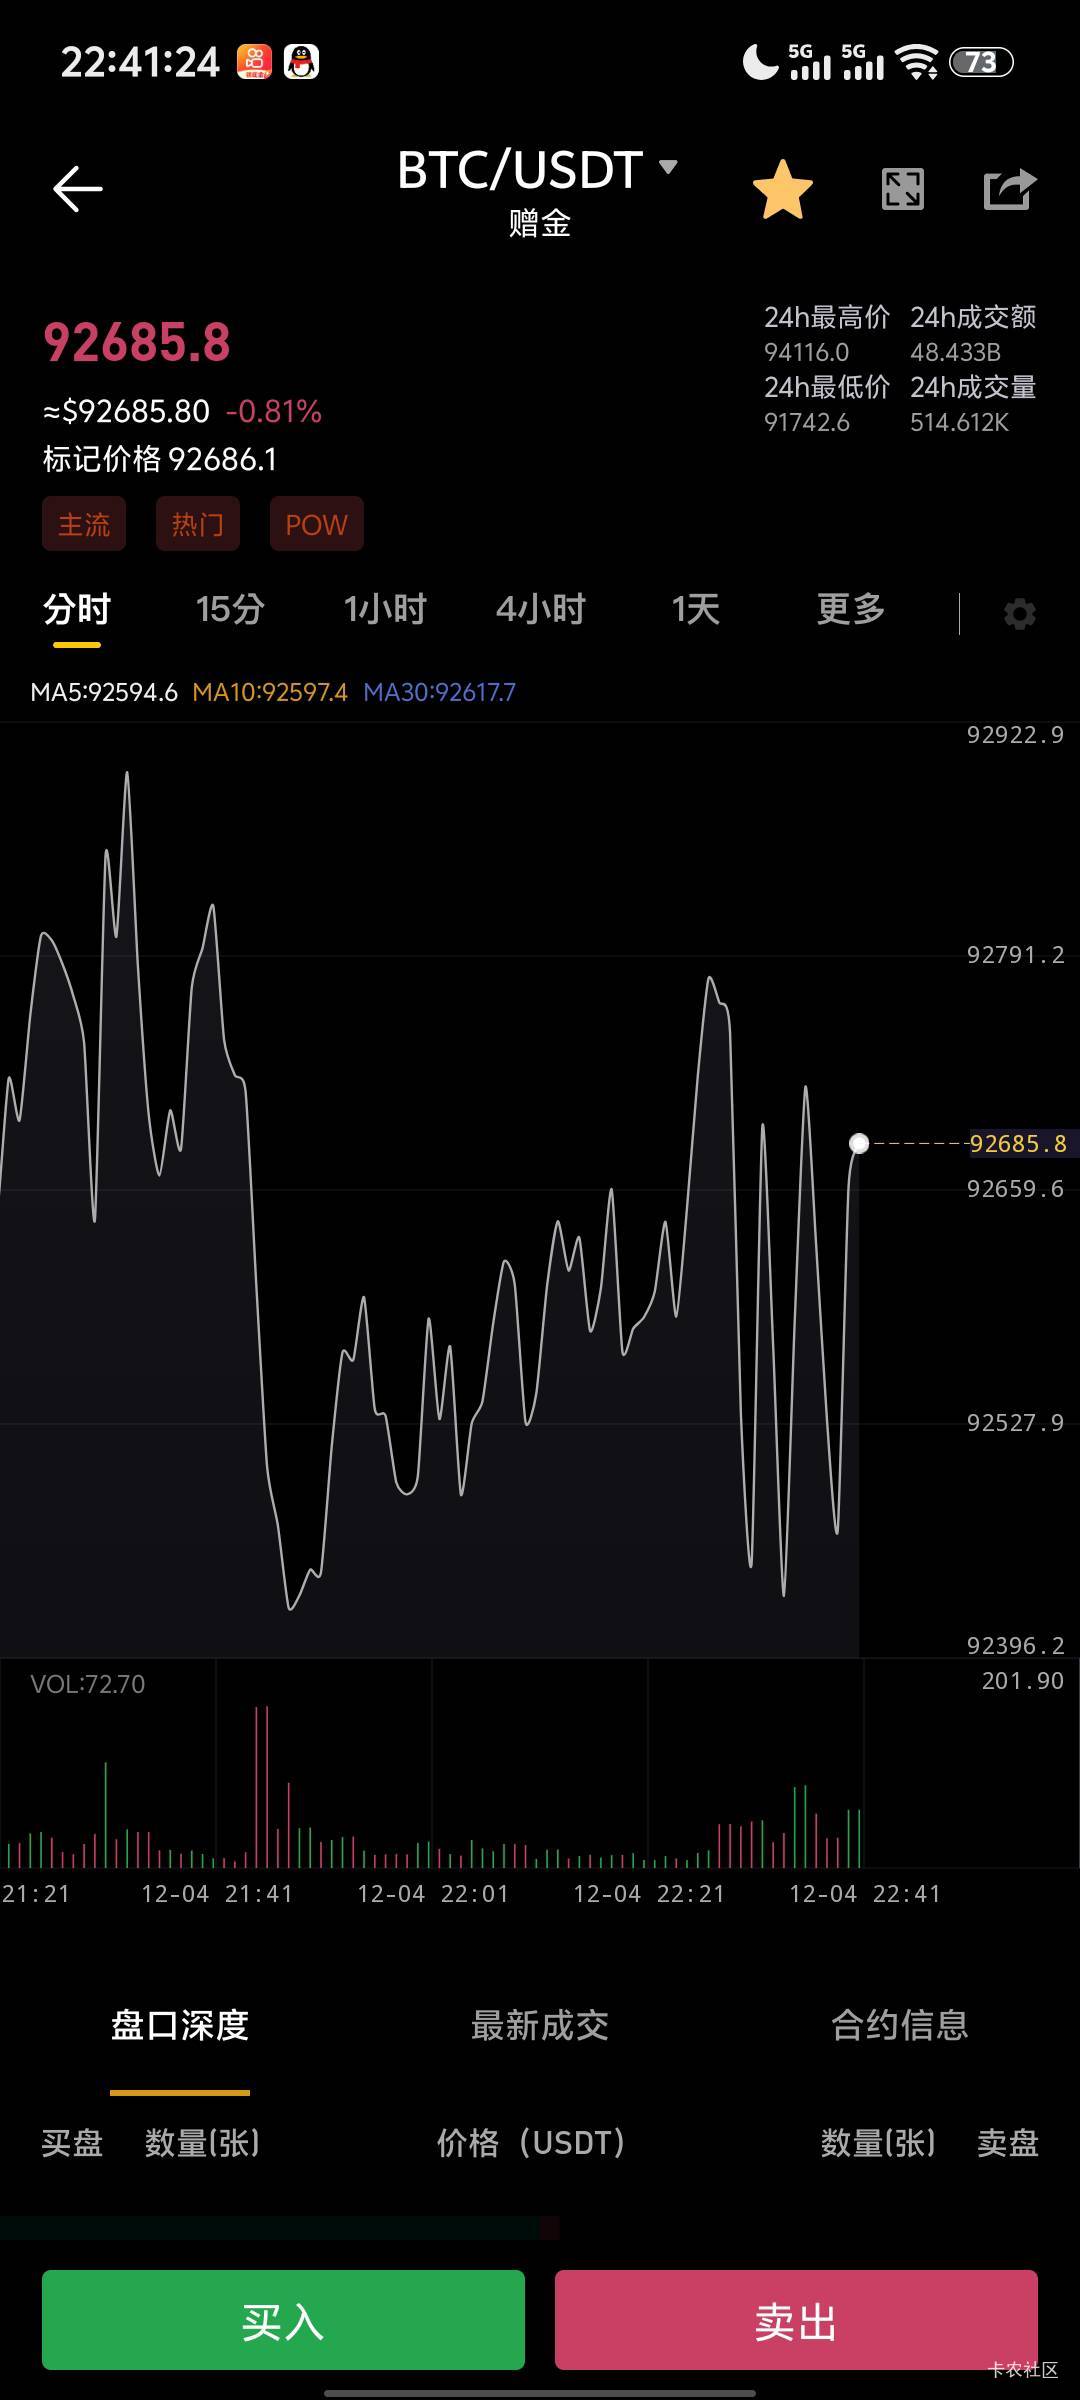Viewport: 1080px width, 2400px height.
Task: Expand the BTC/USDT pair dropdown
Action: click(668, 167)
